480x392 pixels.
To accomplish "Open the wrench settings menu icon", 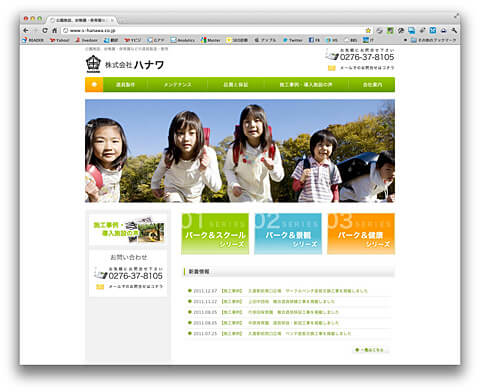I will click(454, 30).
